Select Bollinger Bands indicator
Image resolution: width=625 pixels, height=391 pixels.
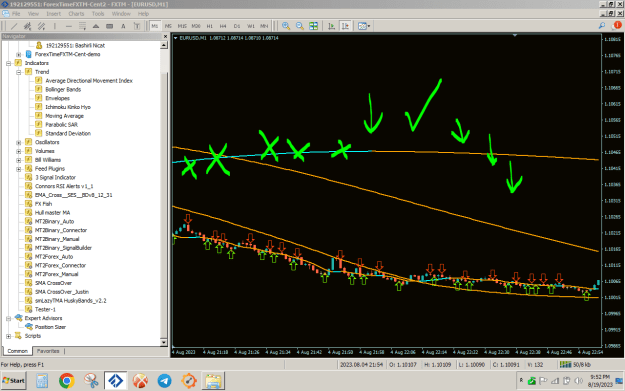pos(63,90)
